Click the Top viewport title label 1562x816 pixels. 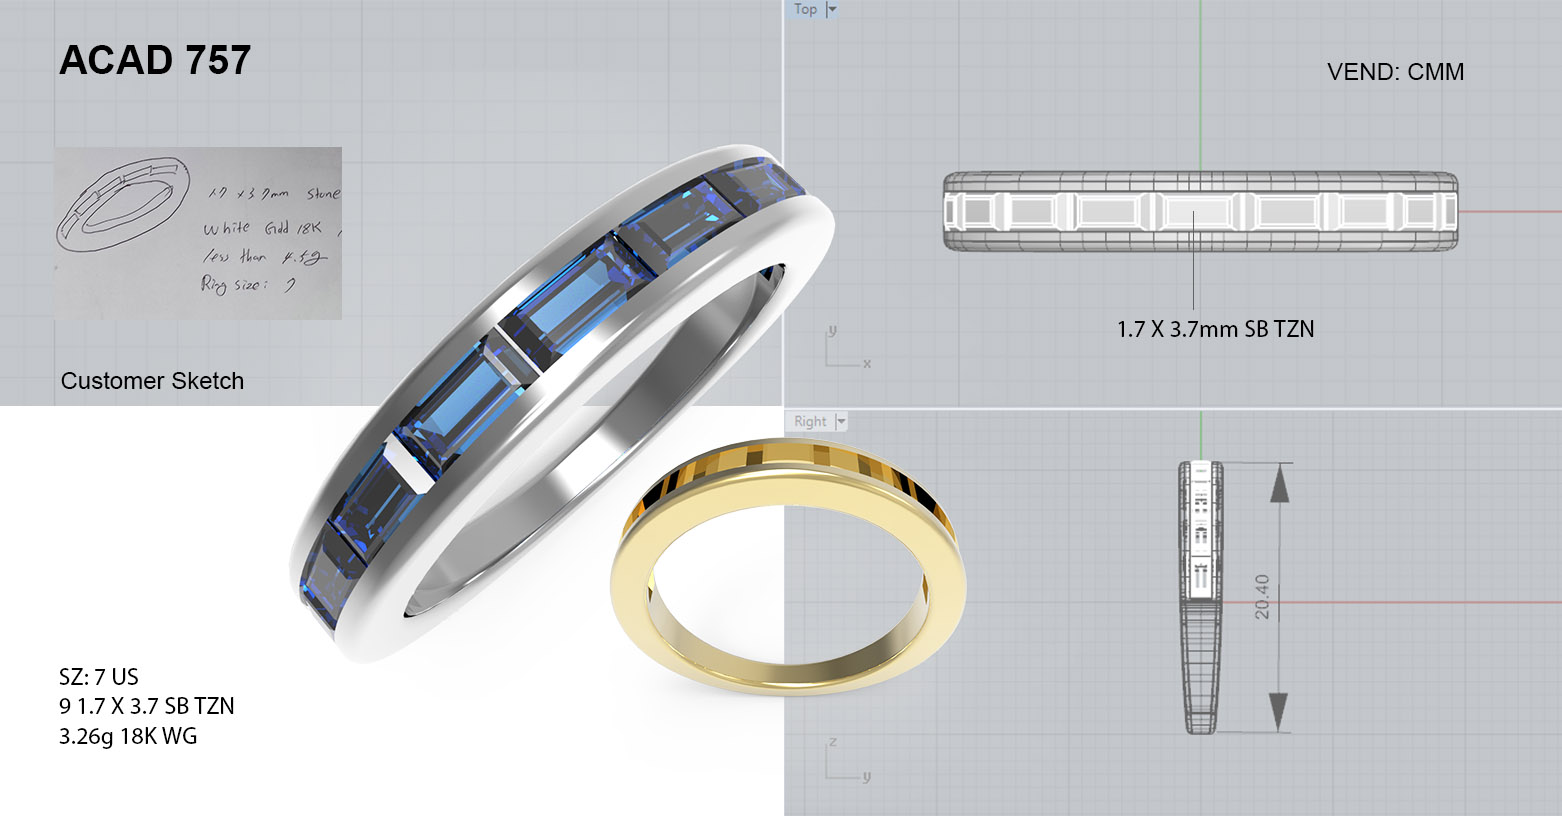point(805,9)
